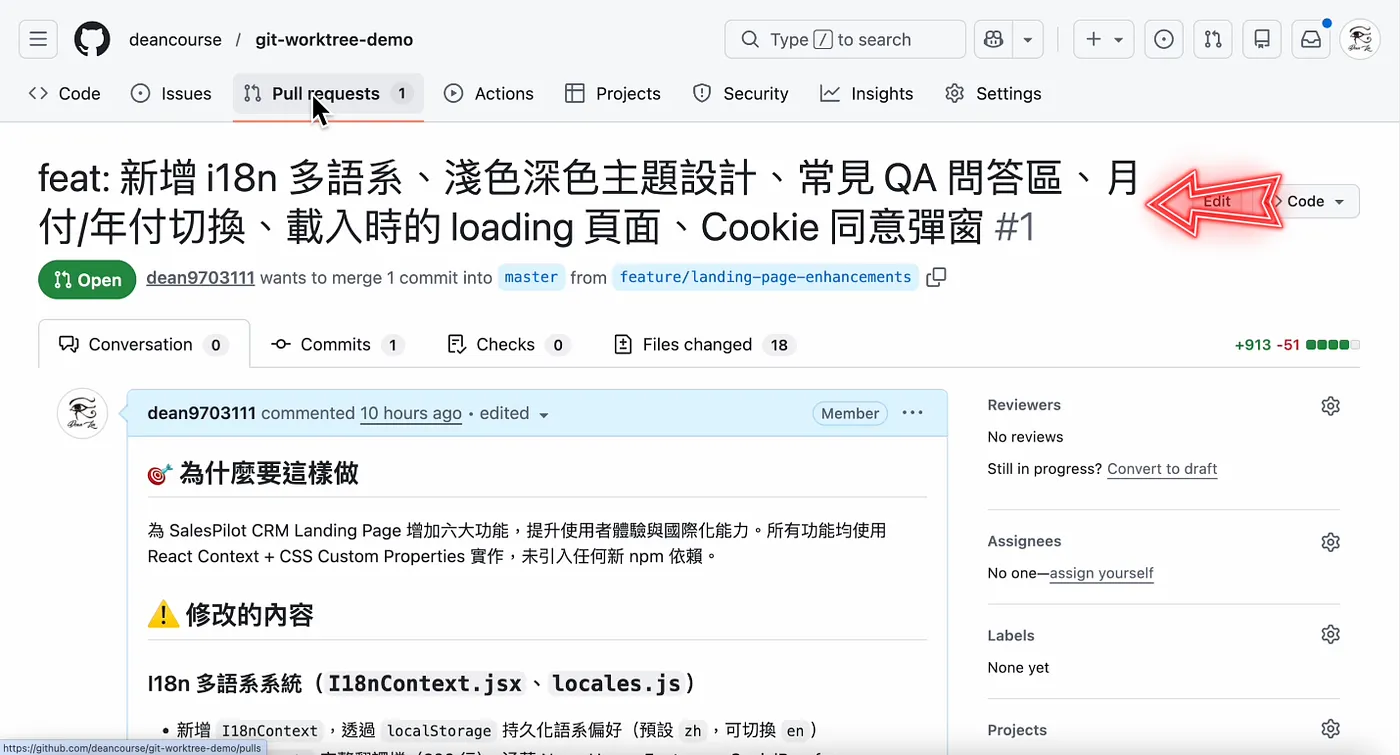The height and width of the screenshot is (755, 1400).
Task: Go to the Security tab
Action: pos(741,93)
